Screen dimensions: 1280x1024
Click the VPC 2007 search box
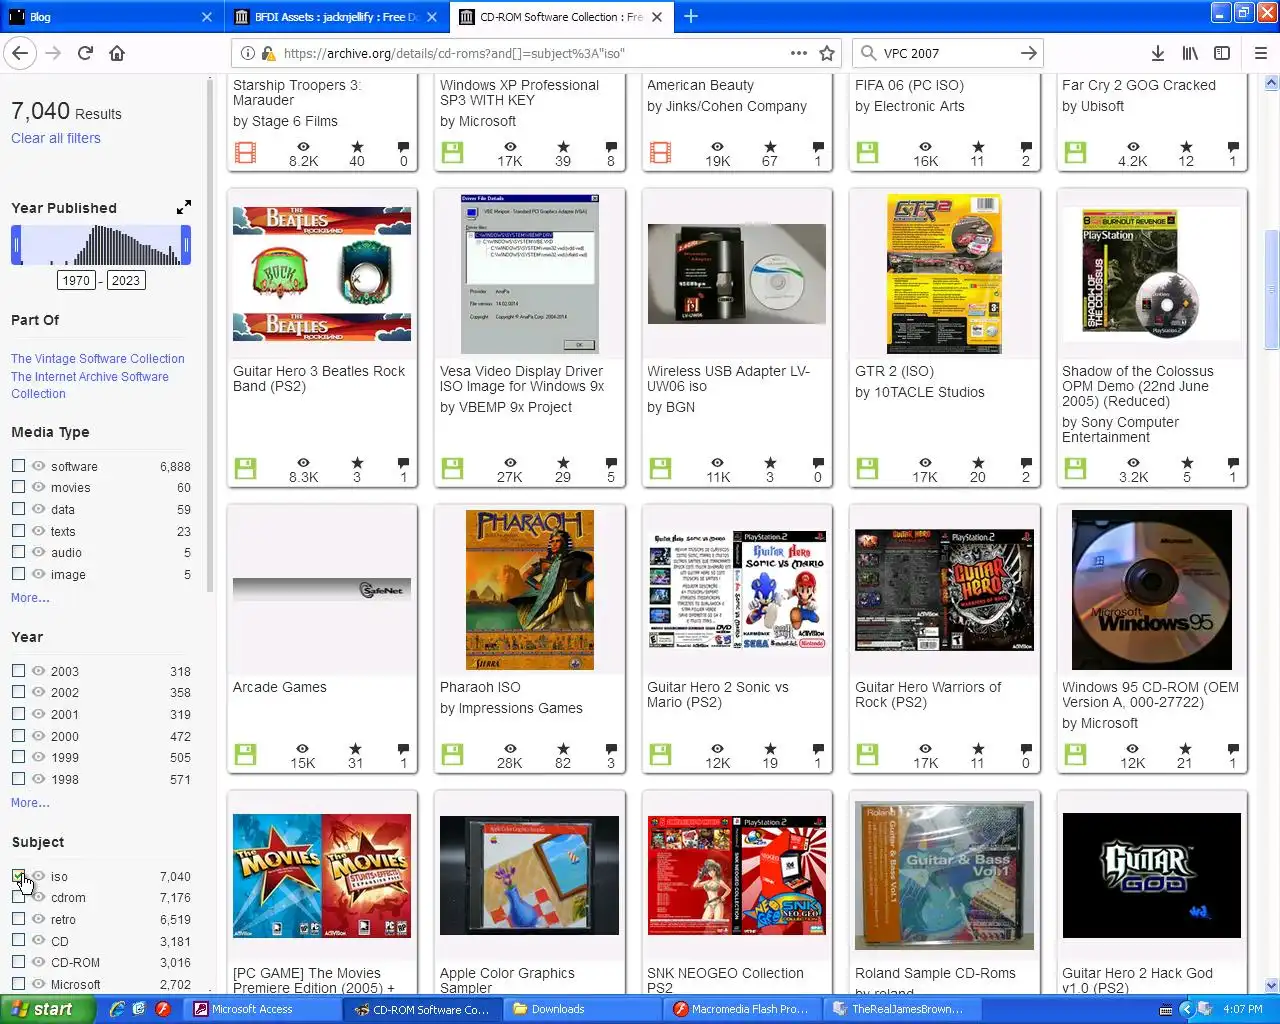945,53
